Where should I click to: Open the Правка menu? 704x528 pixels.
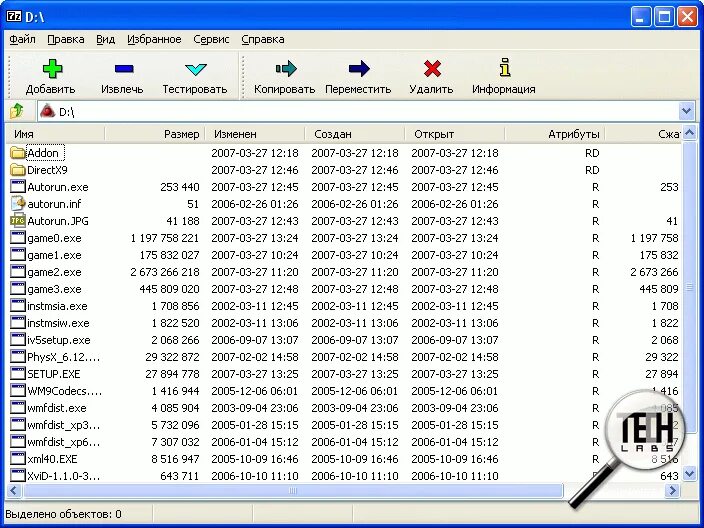tap(66, 39)
